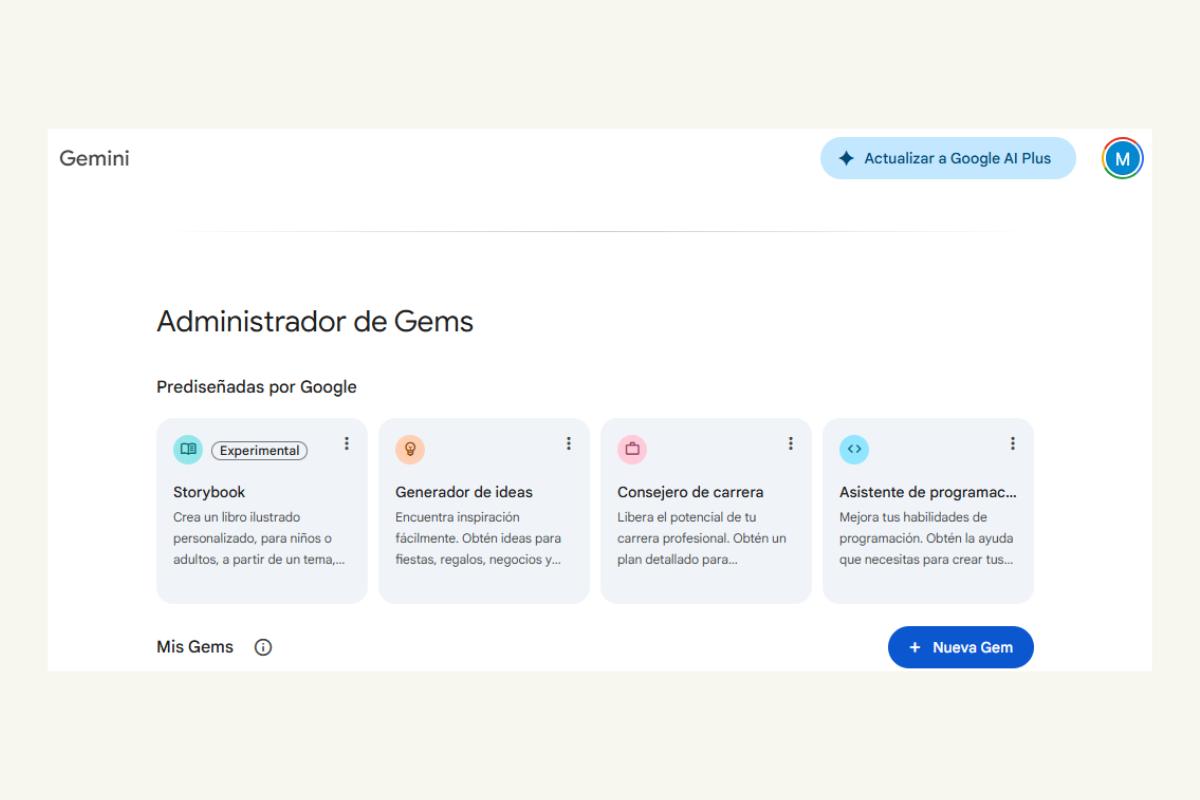
Task: Open the three-dot menu on Generador de ideas
Action: (569, 444)
